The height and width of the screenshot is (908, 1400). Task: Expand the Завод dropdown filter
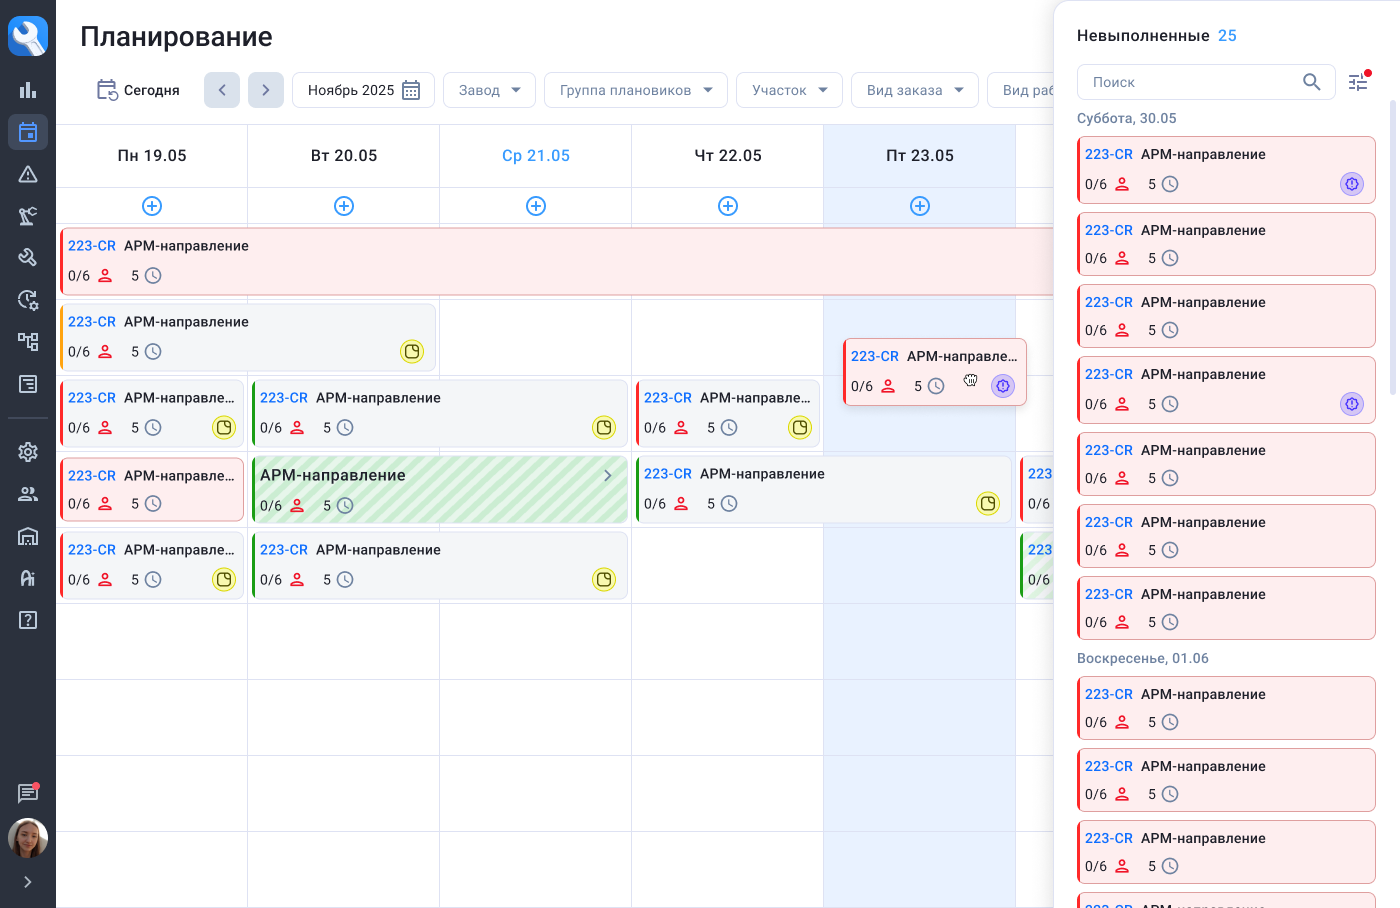(489, 90)
